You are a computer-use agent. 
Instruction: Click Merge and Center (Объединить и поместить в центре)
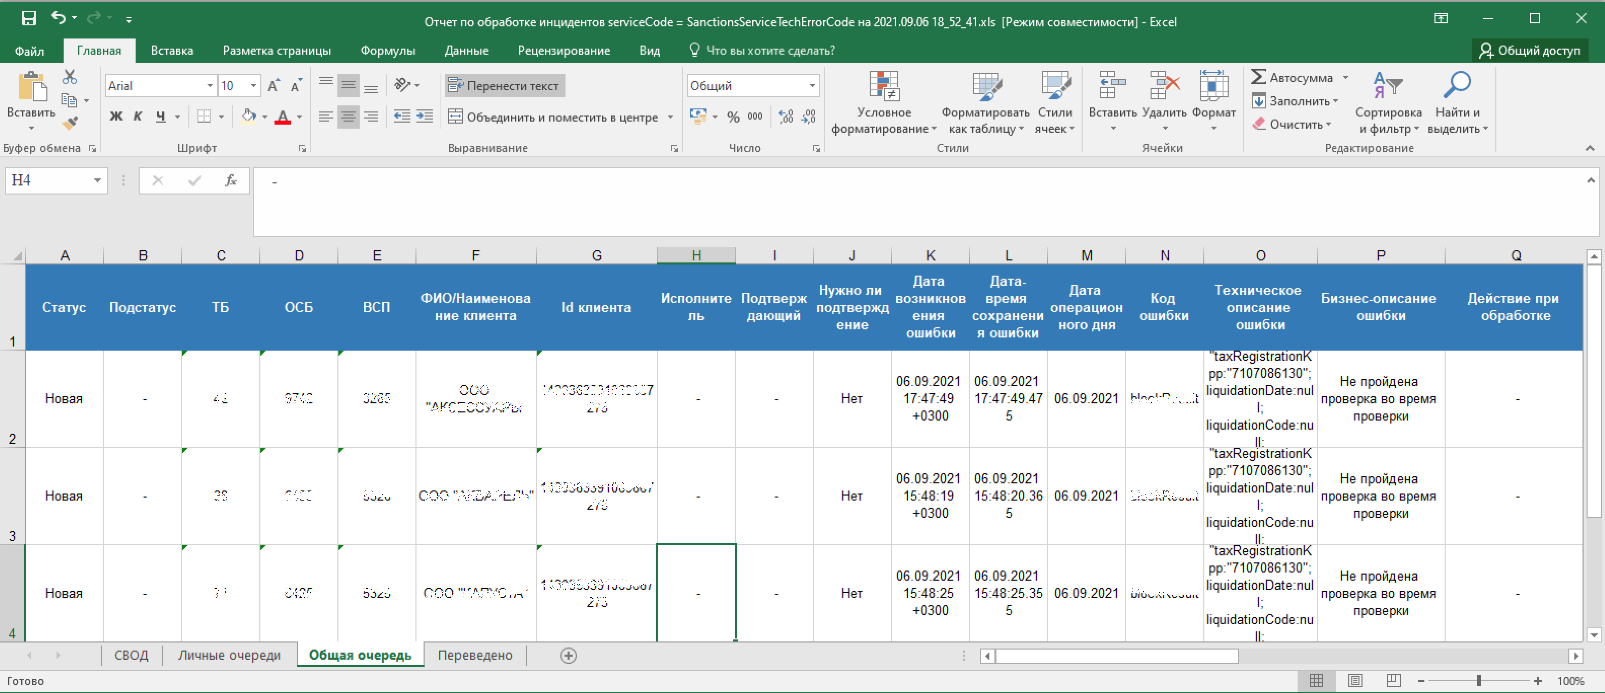[553, 117]
